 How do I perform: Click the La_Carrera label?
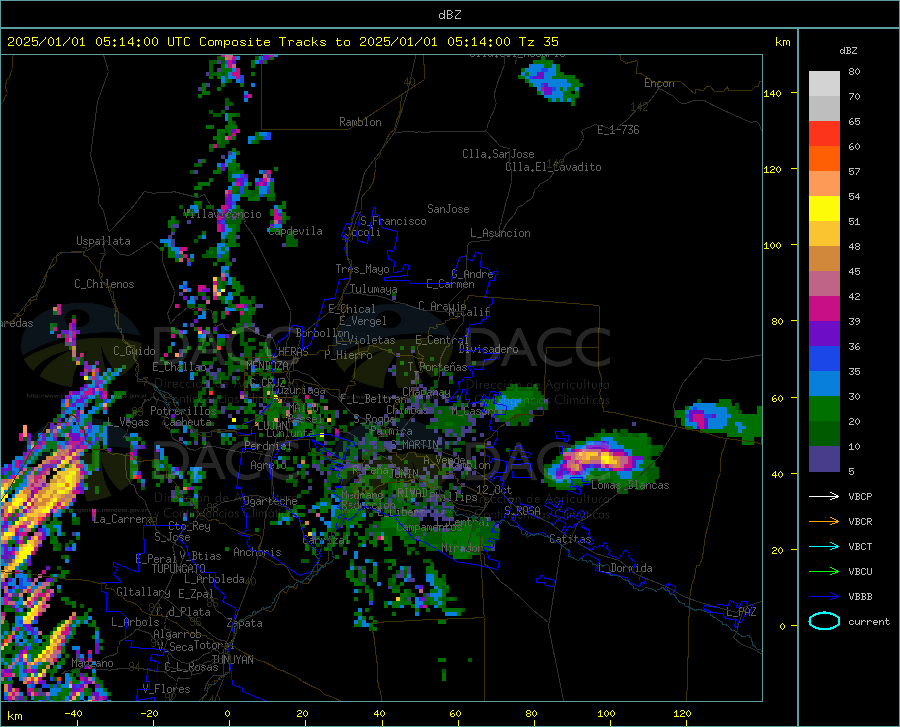123,519
